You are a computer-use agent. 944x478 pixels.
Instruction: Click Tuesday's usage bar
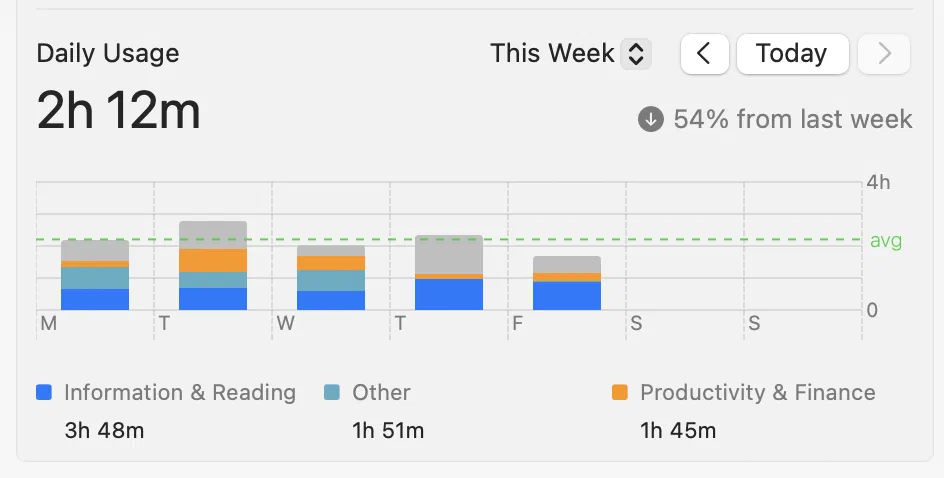point(213,265)
